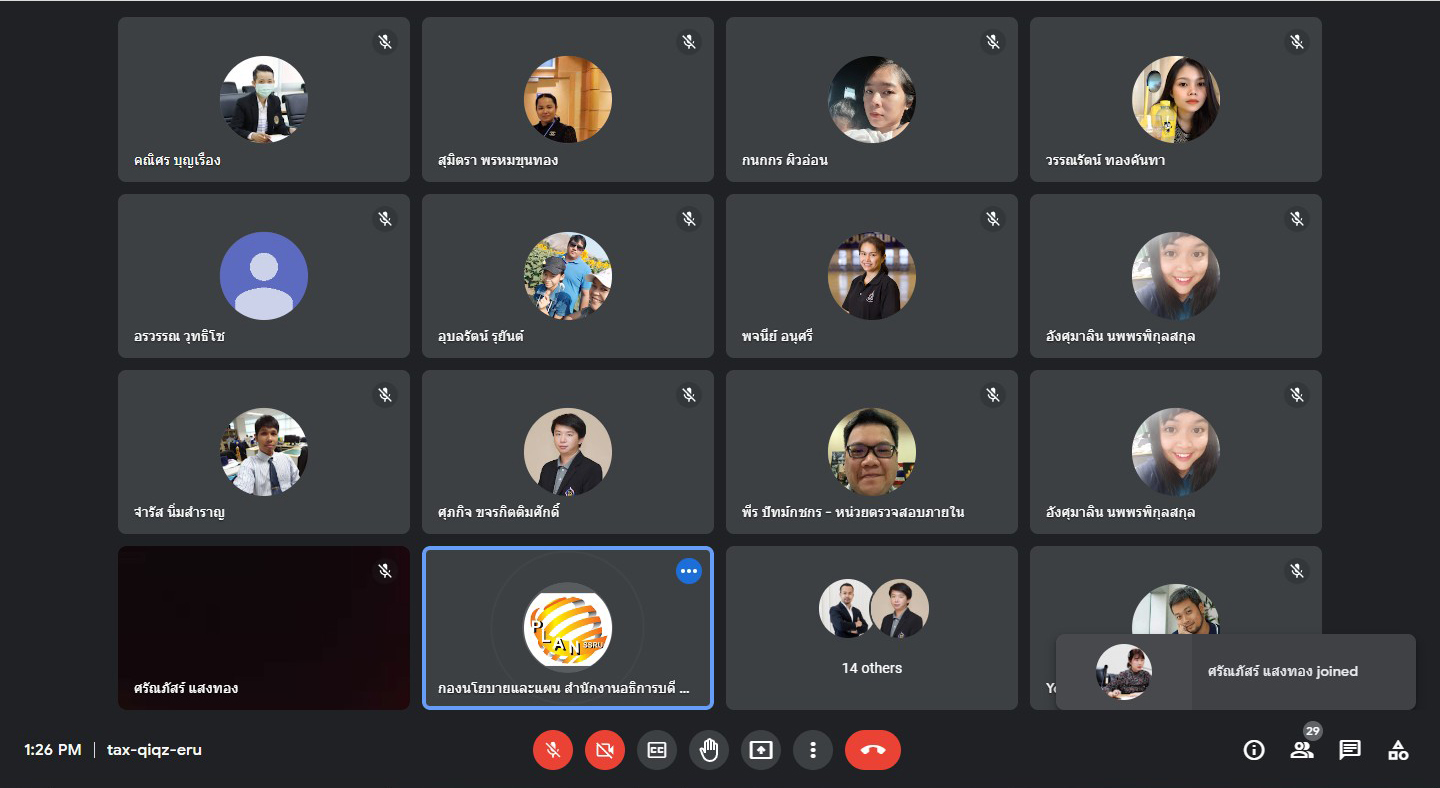Click the Present now screen icon

coord(761,750)
